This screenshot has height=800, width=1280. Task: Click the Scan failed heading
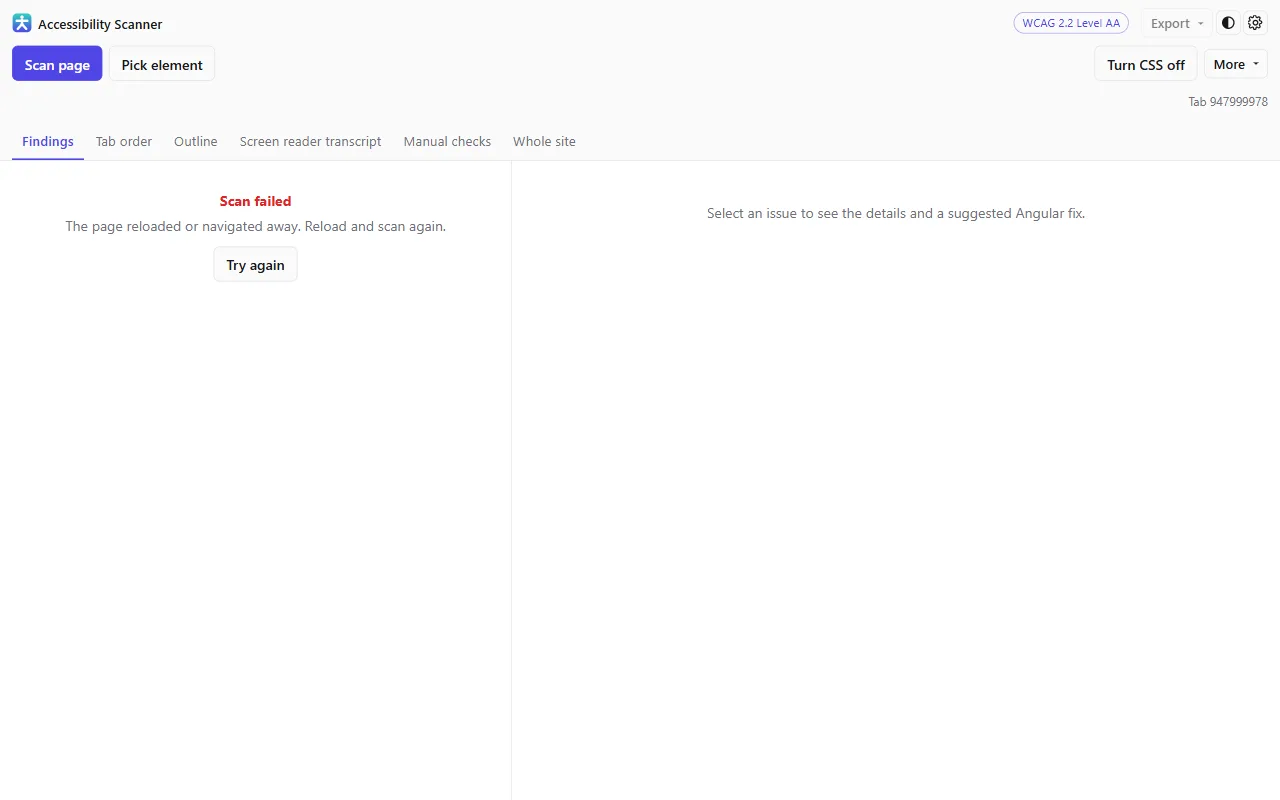click(255, 201)
